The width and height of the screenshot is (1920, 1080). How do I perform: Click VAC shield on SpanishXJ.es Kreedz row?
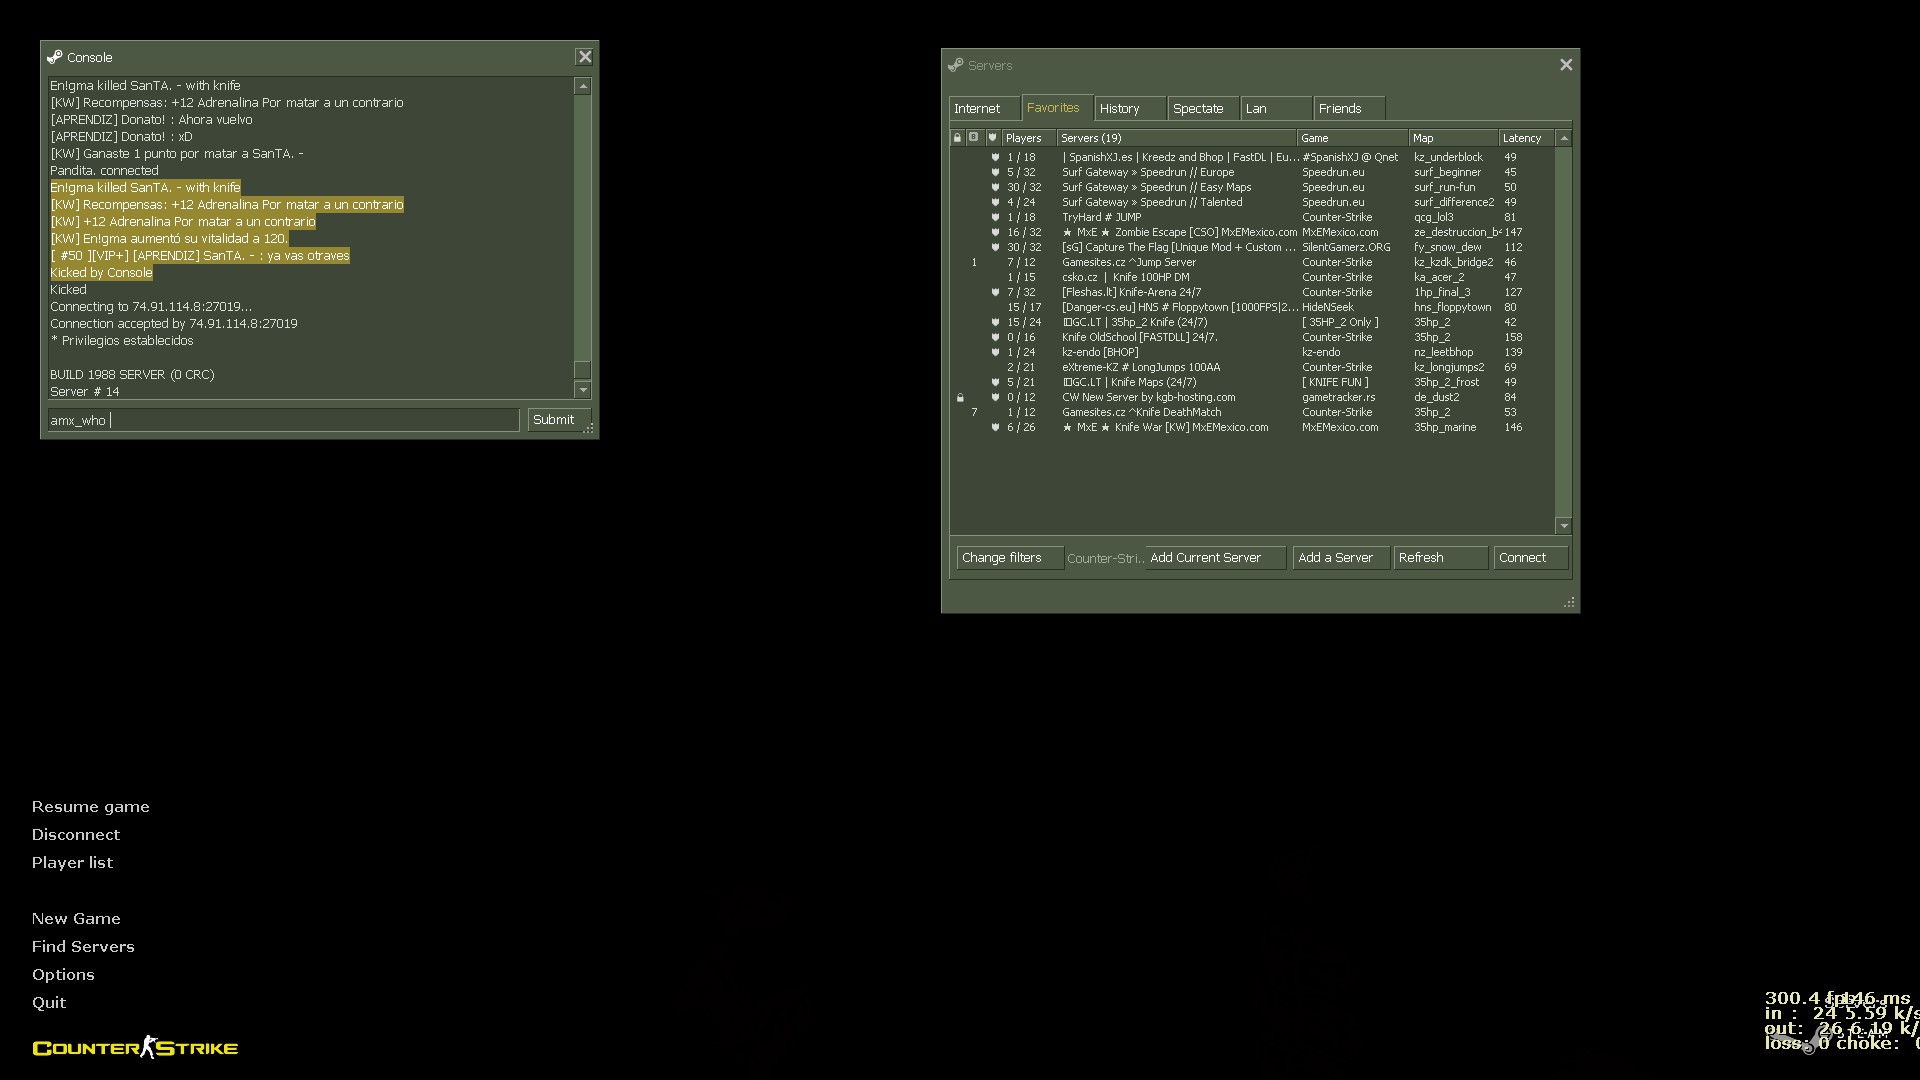[x=995, y=157]
